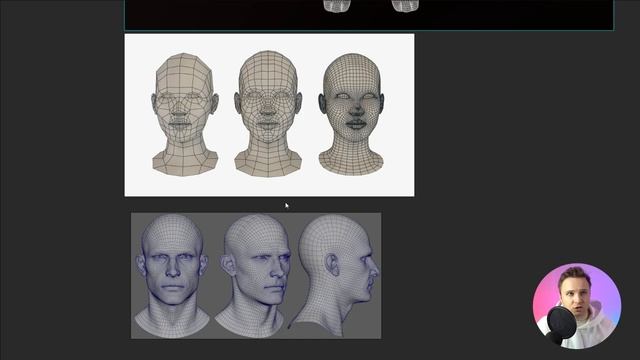Click the black reference image at top
Screen dimensions: 640x360
369,15
